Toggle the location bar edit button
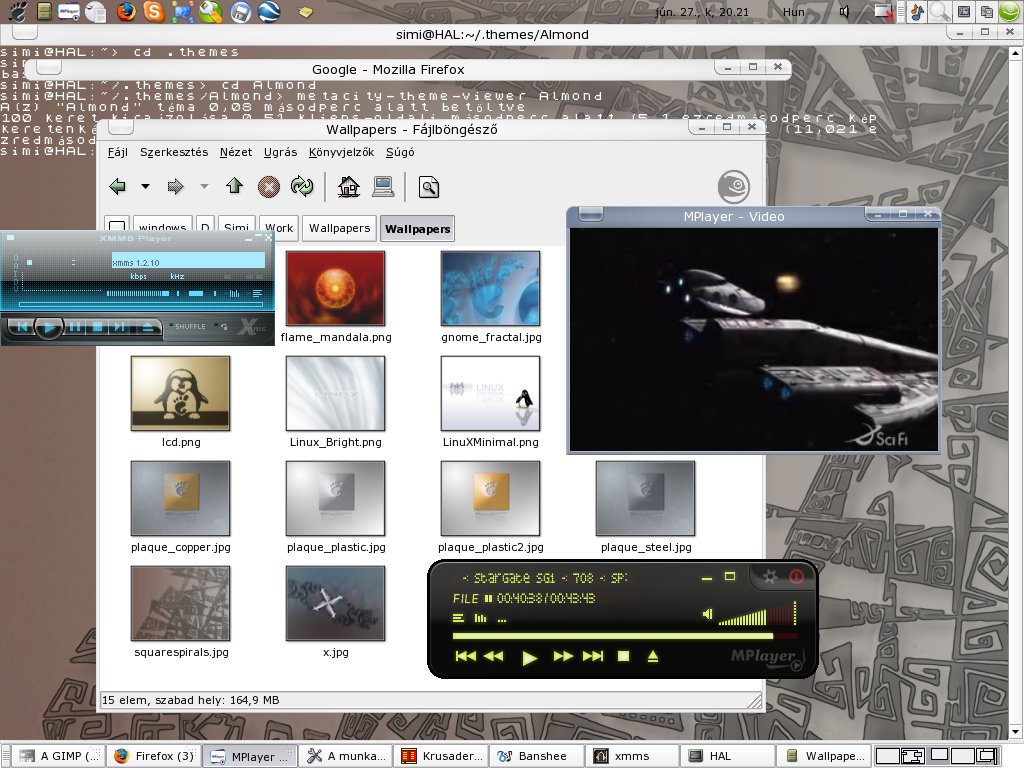 click(116, 227)
